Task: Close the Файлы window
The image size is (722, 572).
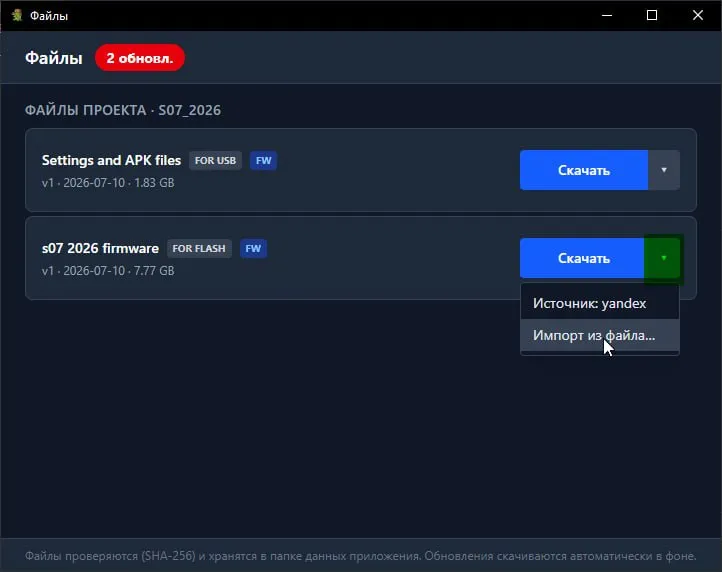Action: coord(698,15)
